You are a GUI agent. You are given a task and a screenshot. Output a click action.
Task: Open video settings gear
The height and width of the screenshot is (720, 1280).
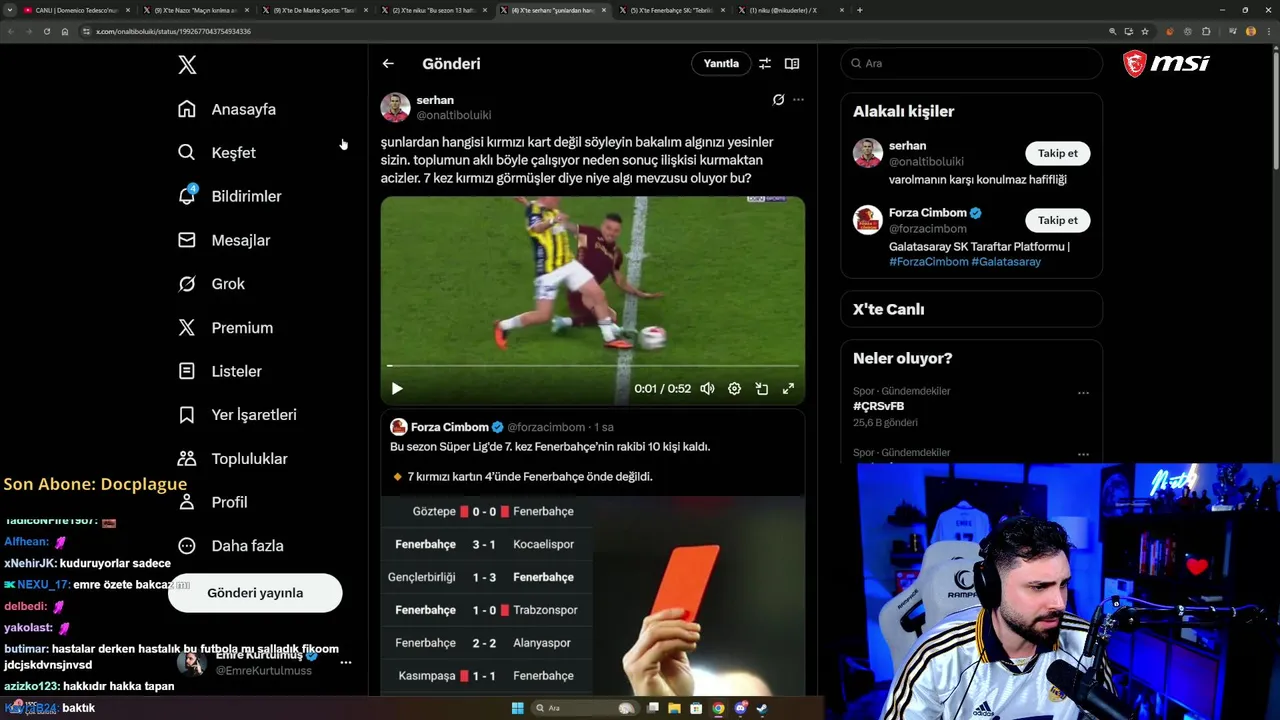(734, 389)
